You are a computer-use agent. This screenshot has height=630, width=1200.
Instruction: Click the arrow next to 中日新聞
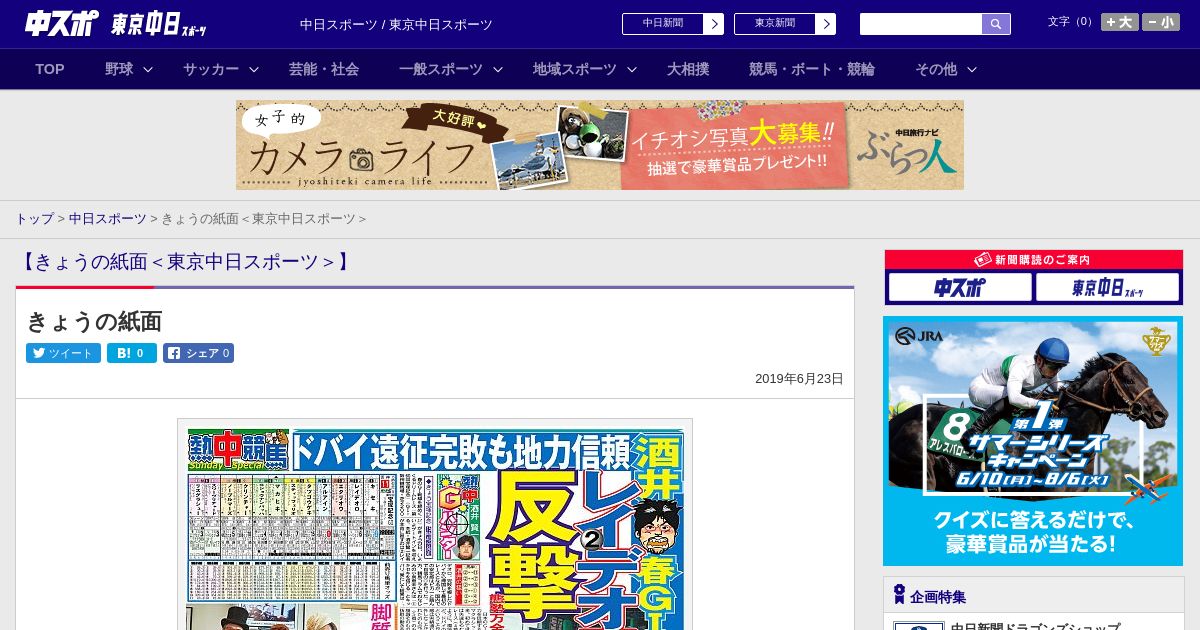(x=714, y=24)
